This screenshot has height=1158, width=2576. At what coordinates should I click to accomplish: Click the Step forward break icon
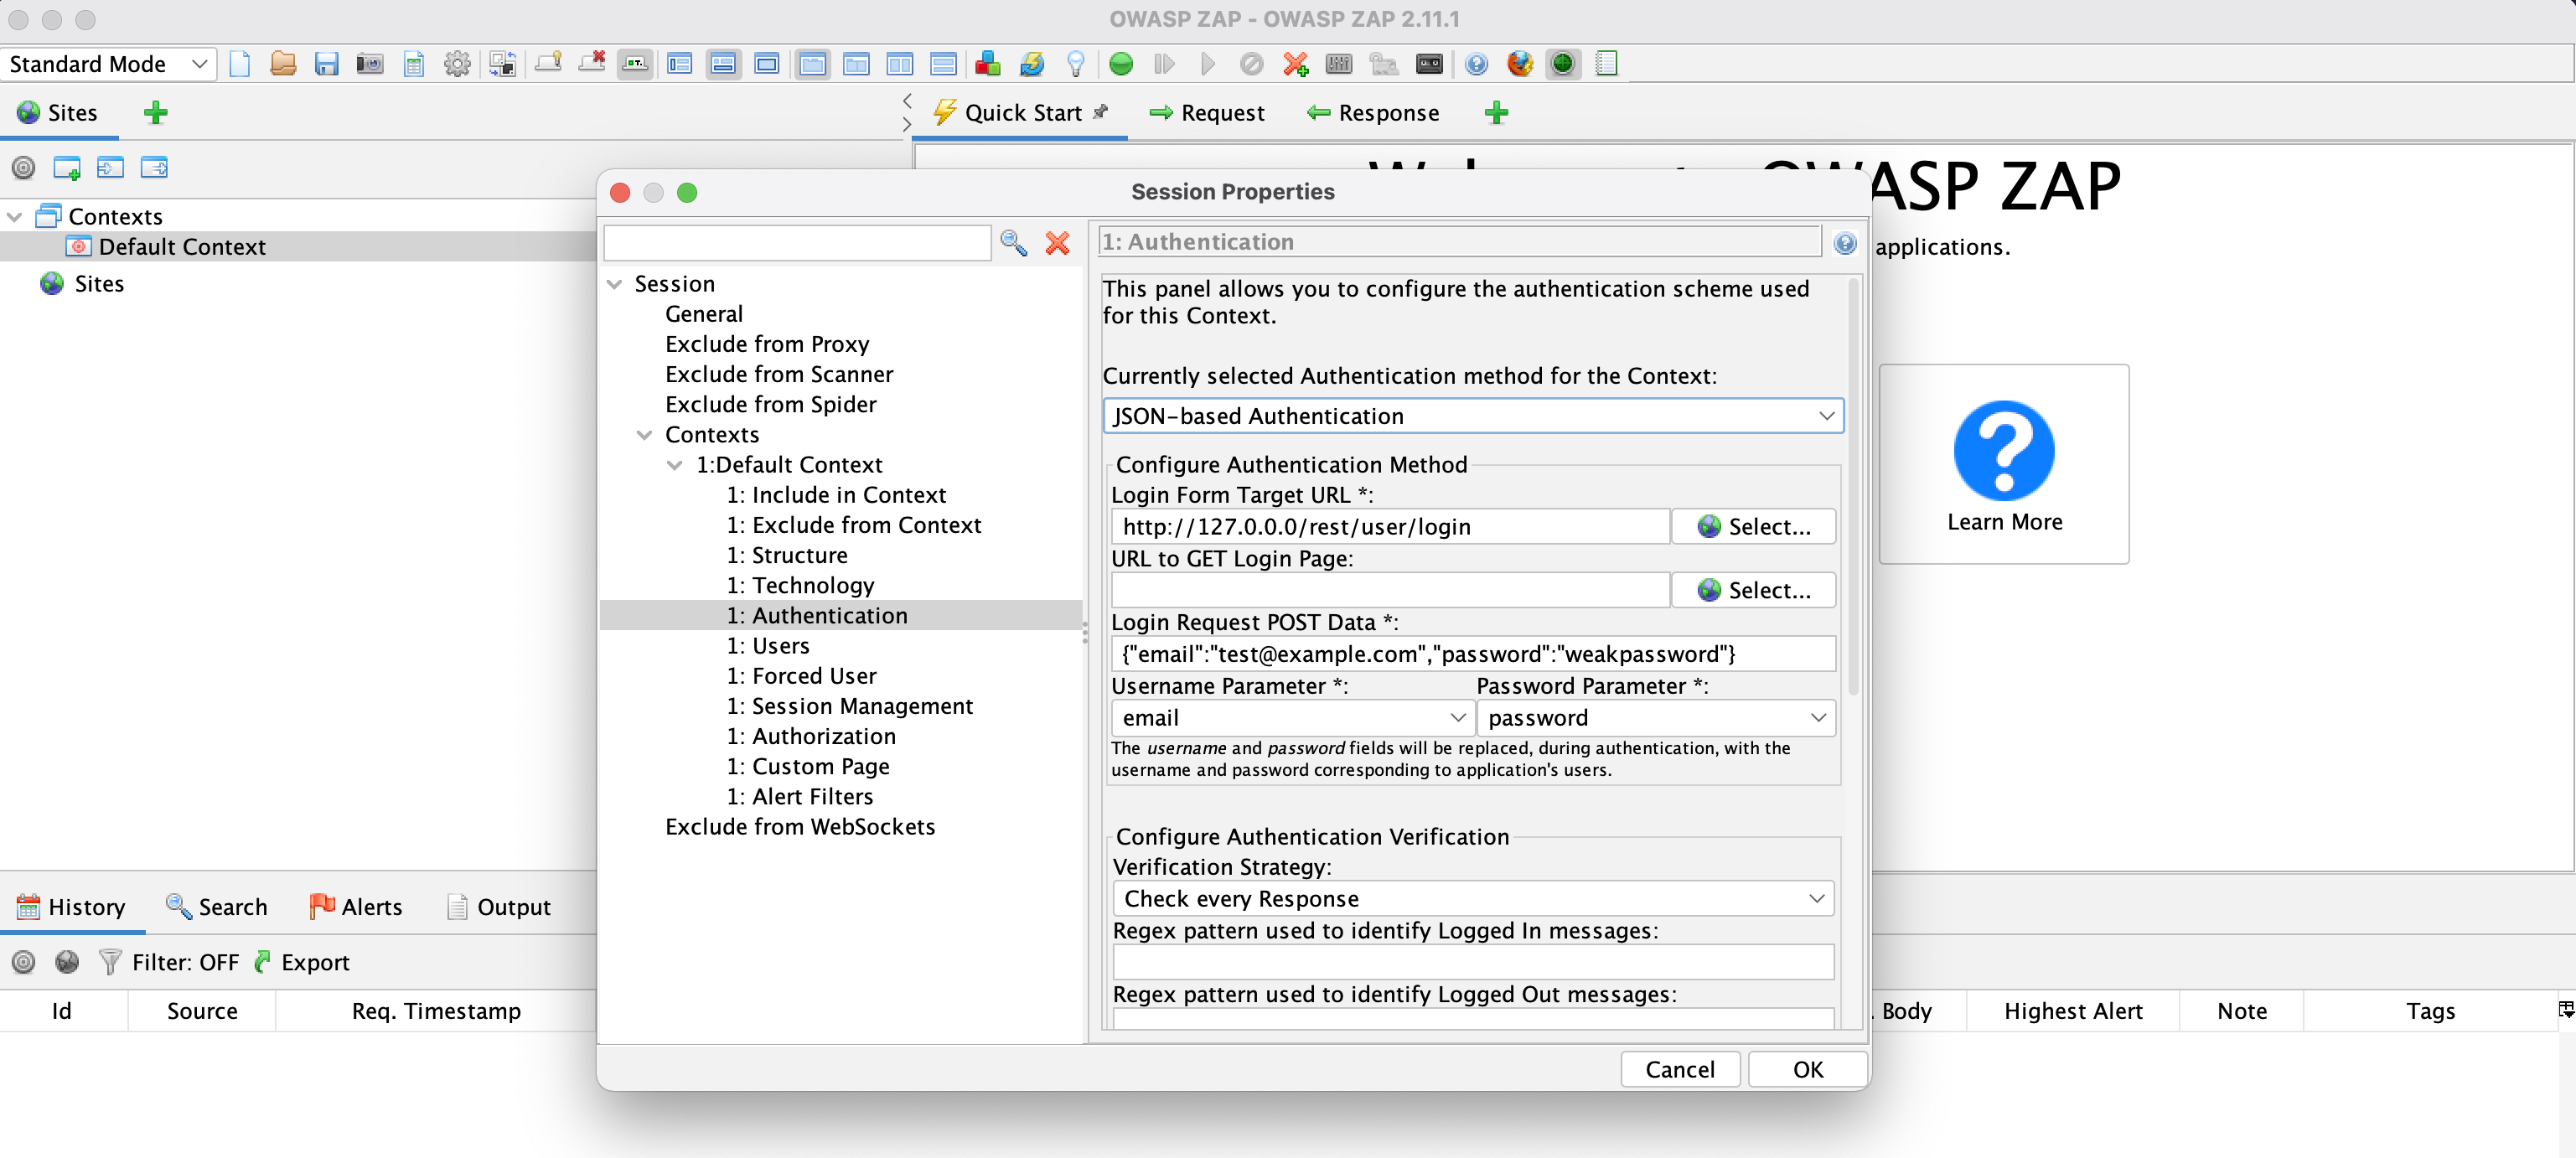[x=1164, y=64]
